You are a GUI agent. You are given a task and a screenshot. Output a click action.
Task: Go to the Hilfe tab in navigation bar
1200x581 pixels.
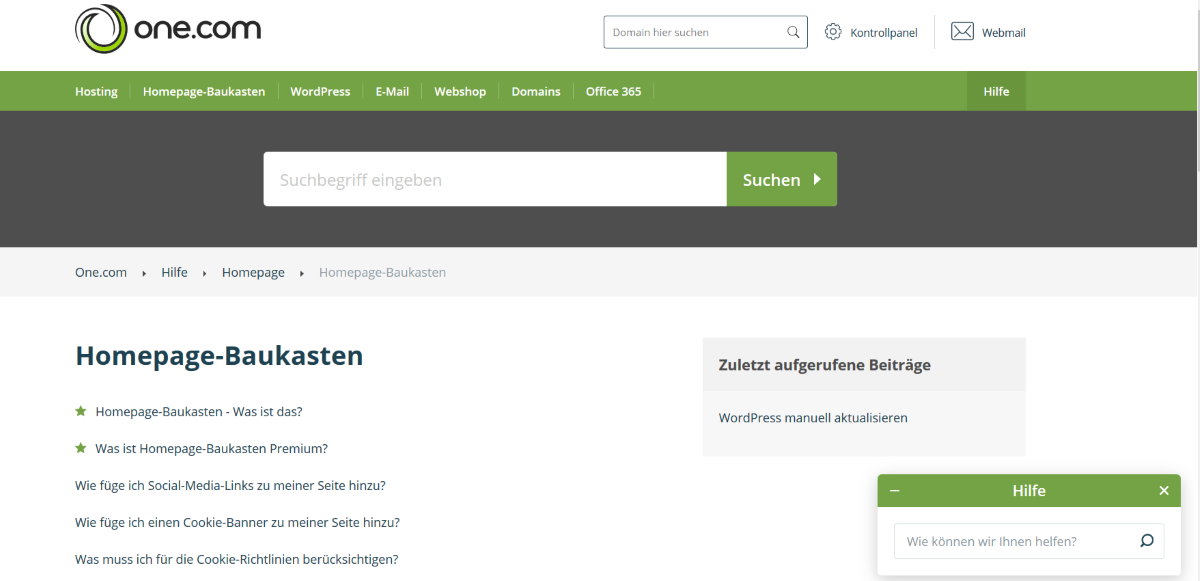click(996, 91)
